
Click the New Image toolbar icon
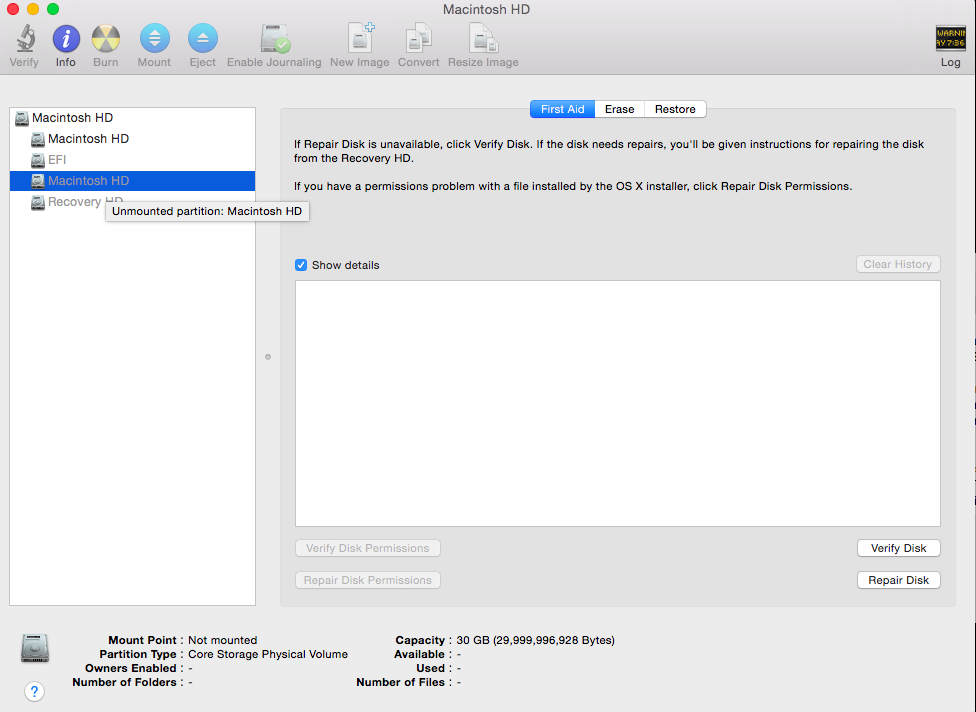point(360,38)
